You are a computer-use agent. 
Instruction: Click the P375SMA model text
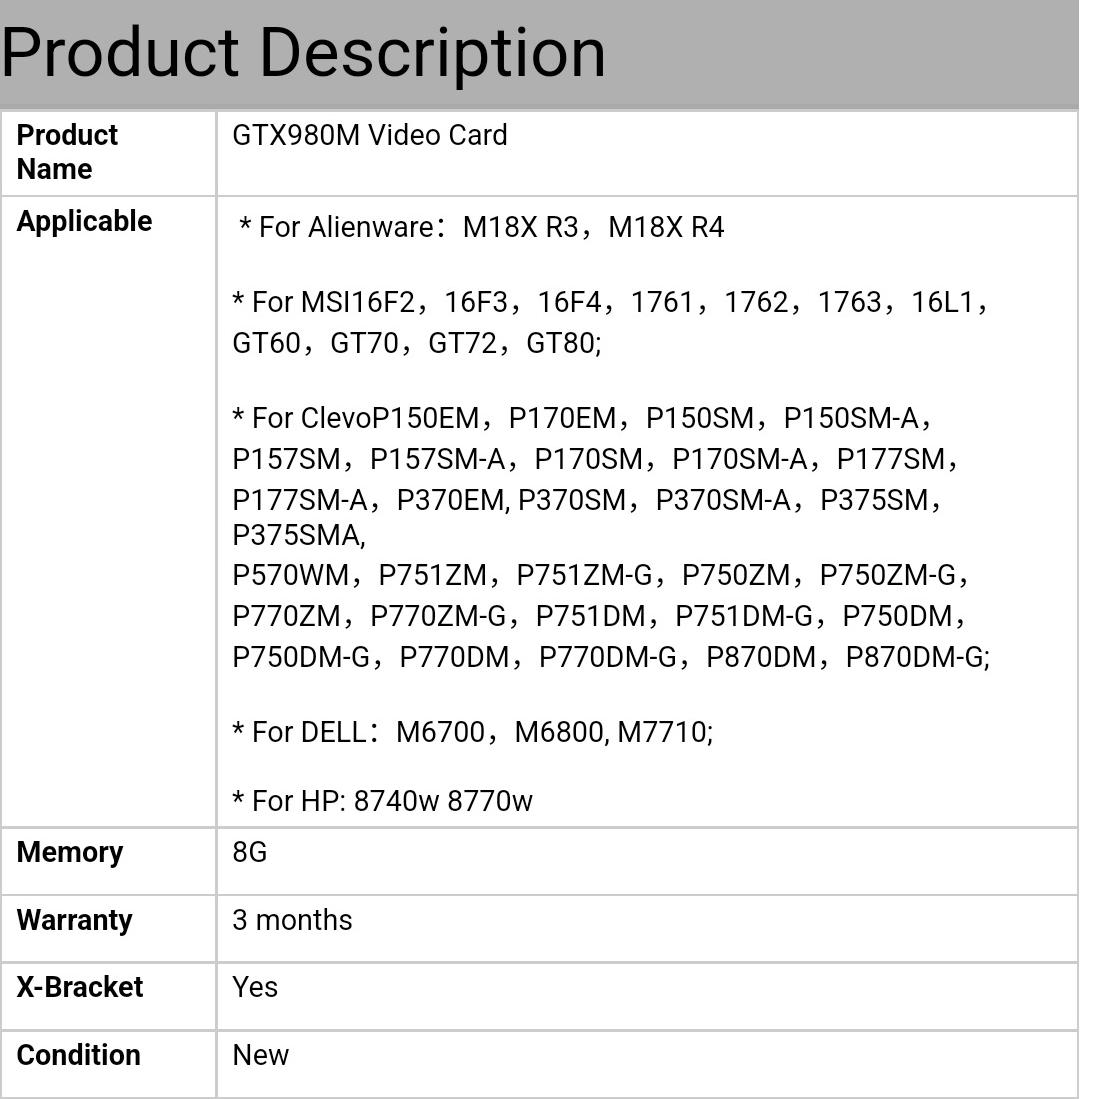(298, 536)
